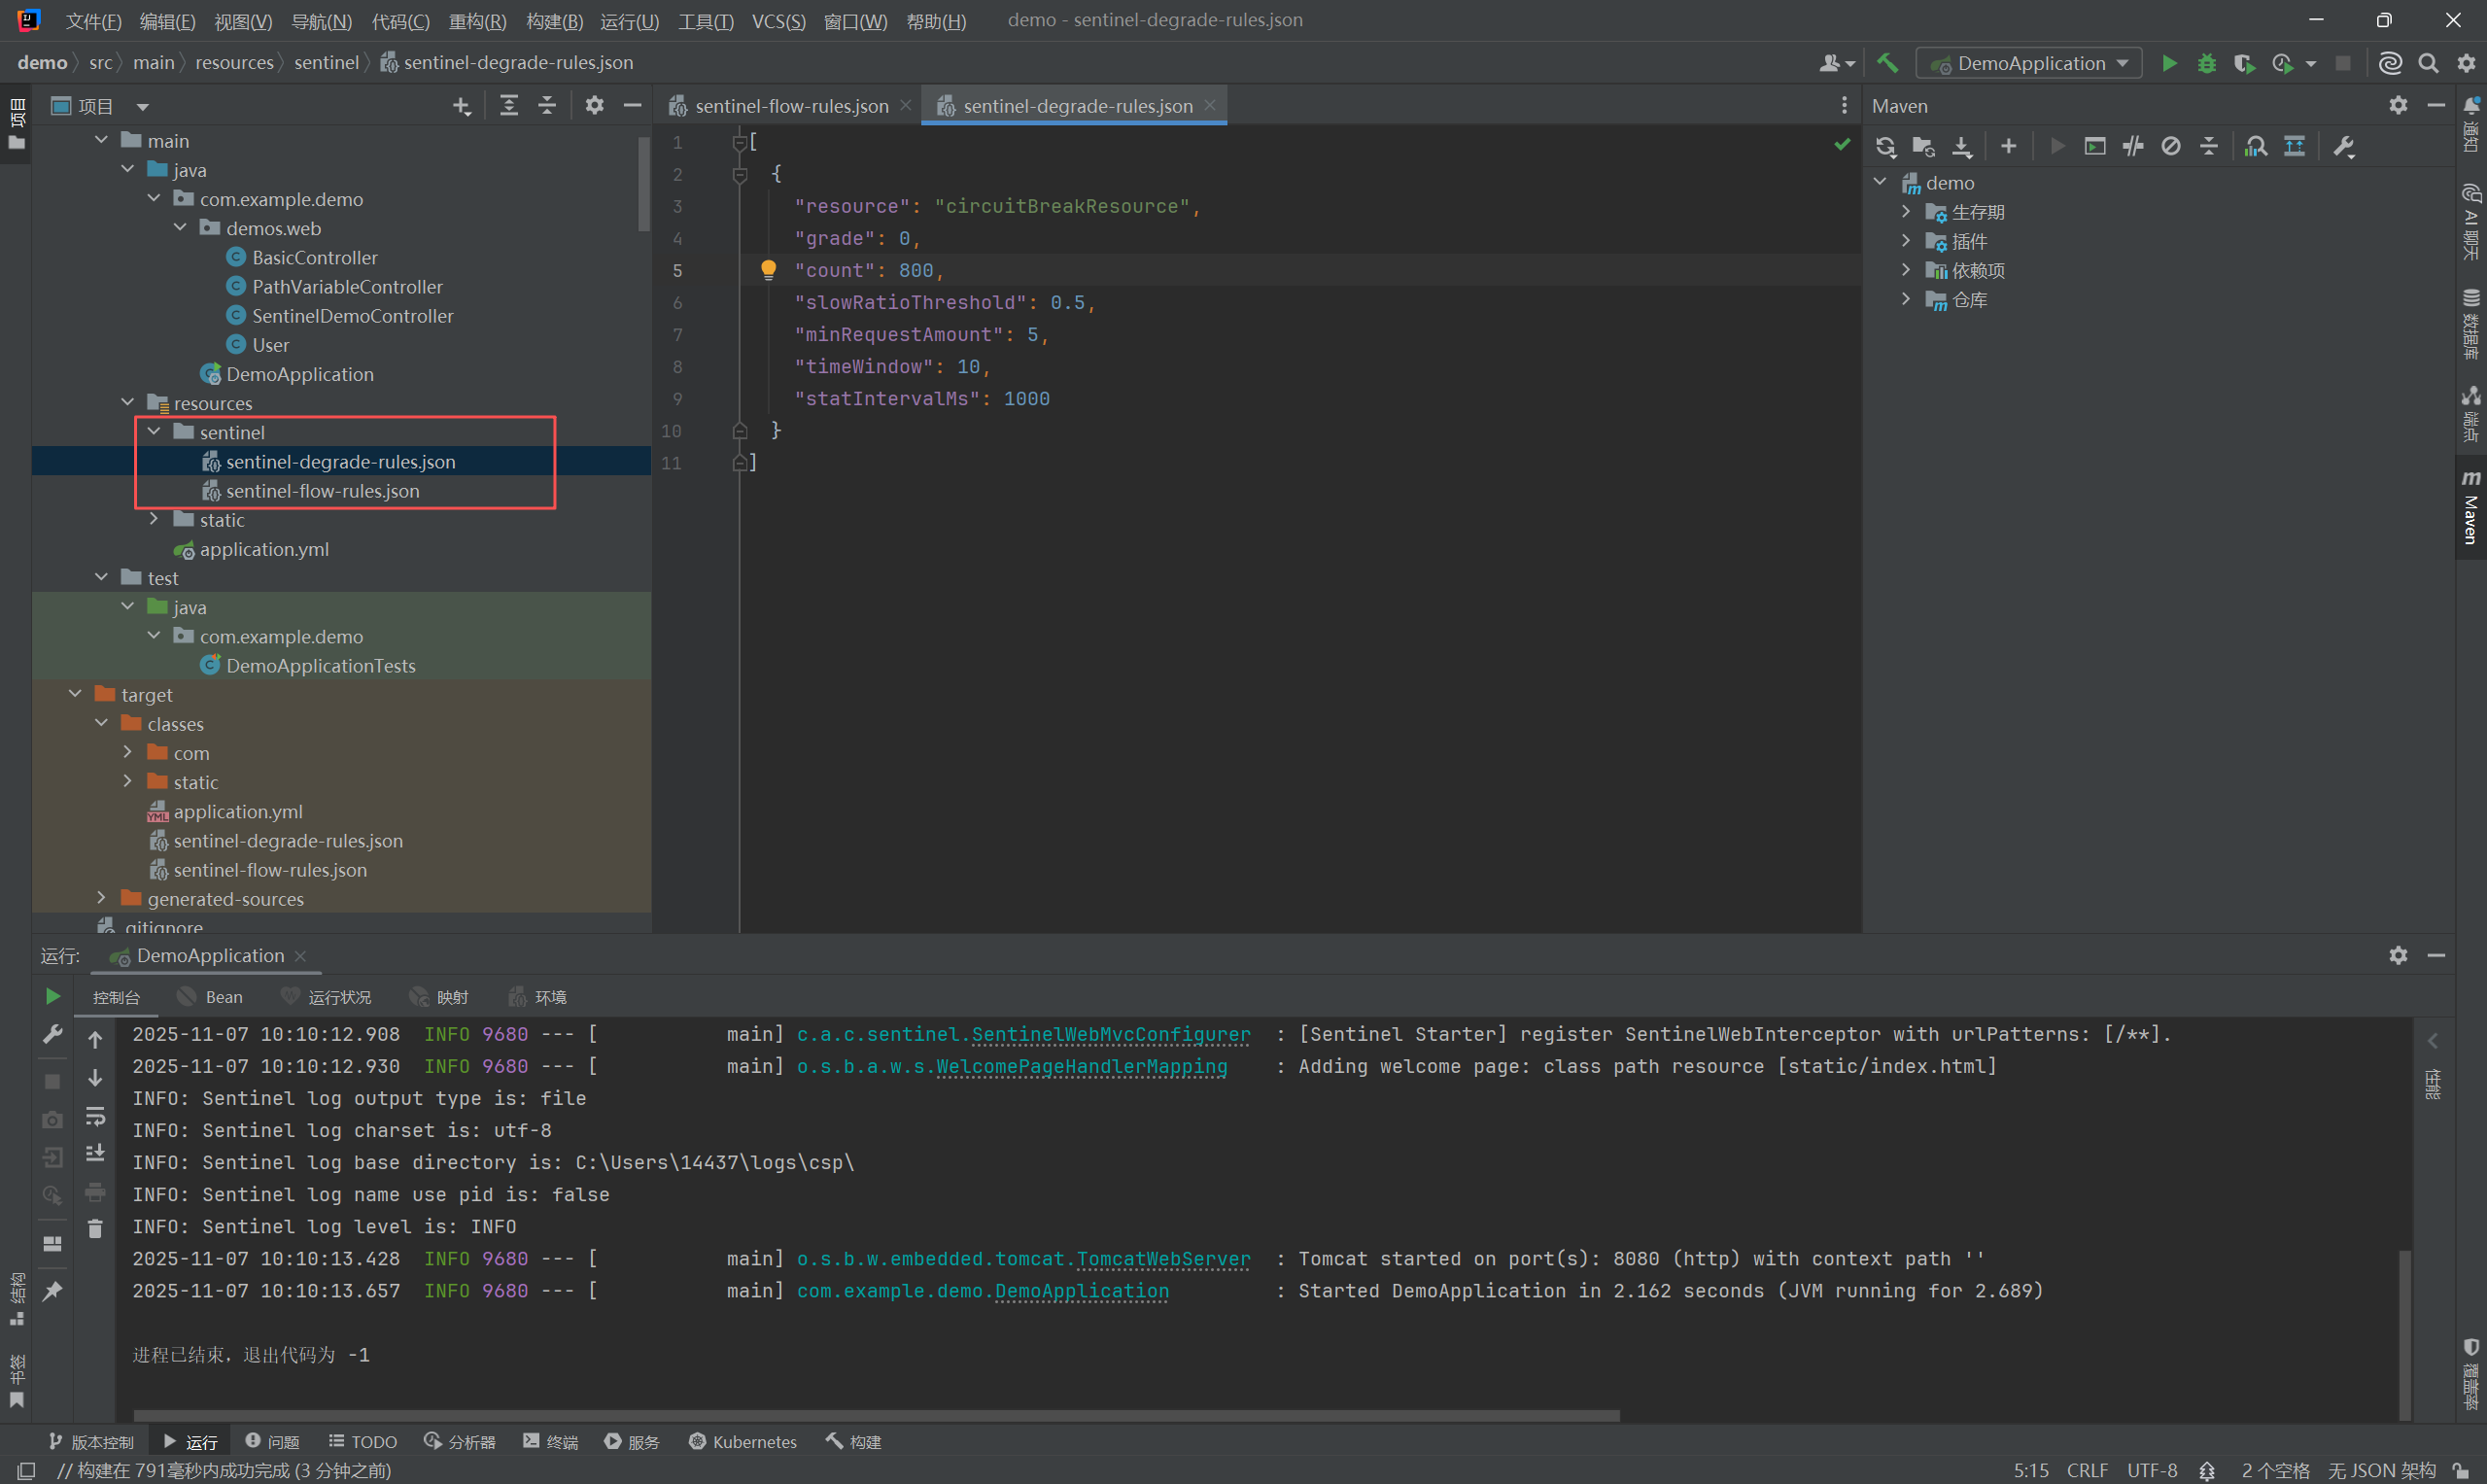Toggle soft-wrap in the run console

(x=95, y=1116)
